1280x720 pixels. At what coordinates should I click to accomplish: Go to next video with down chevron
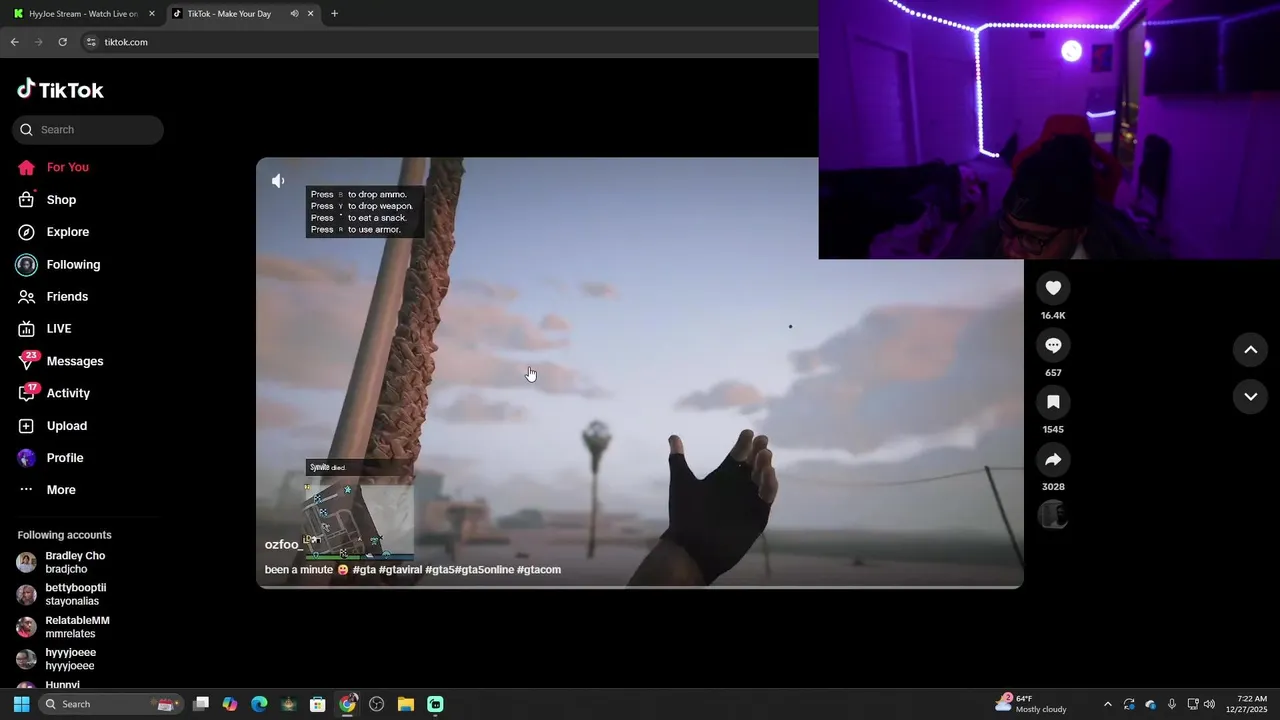pos(1250,397)
